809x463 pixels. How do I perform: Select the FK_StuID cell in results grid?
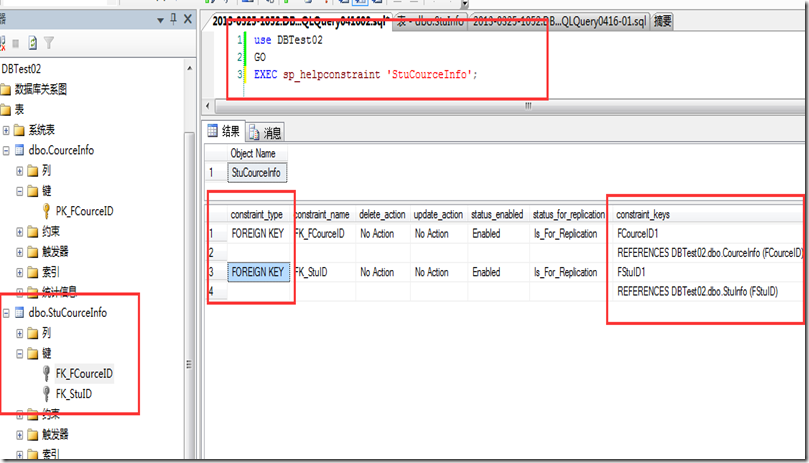point(323,272)
